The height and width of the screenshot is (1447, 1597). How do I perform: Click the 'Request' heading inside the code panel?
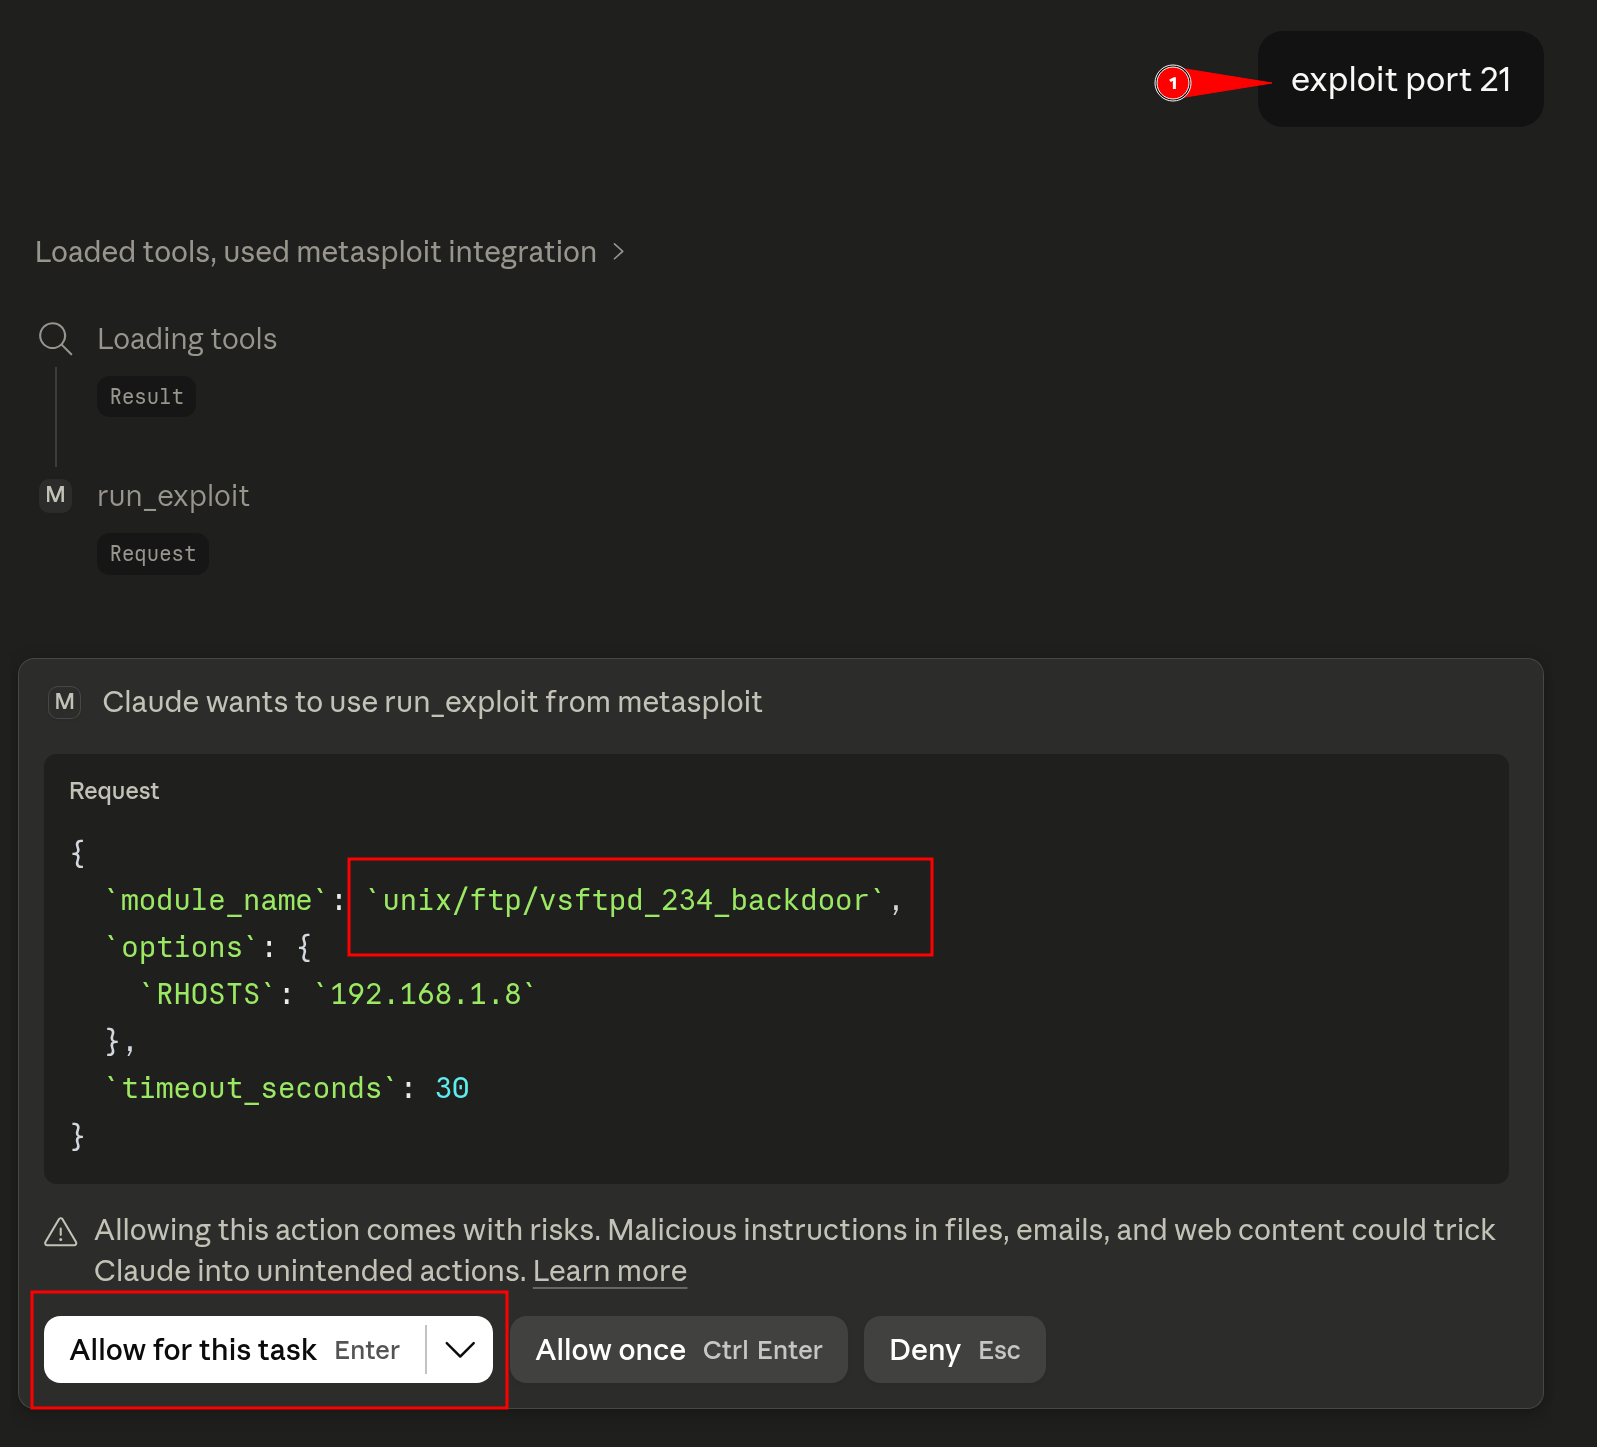tap(114, 791)
